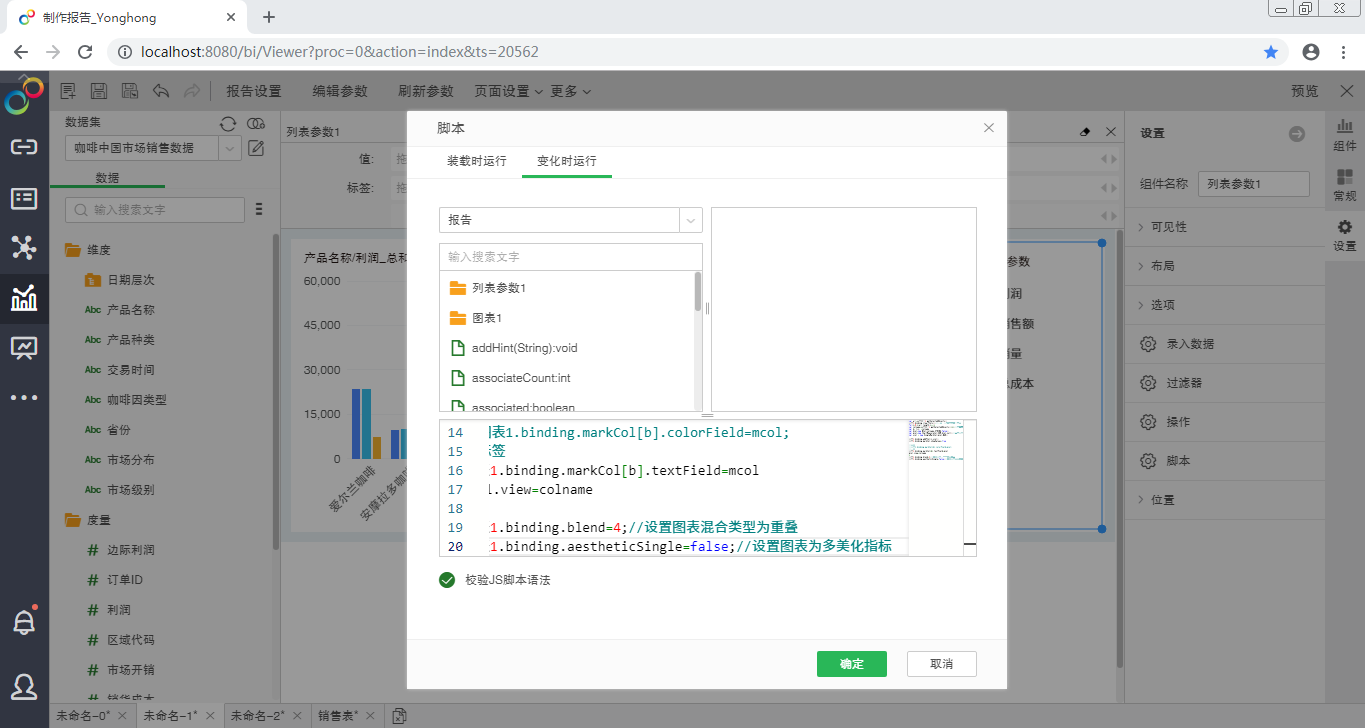Bookmark this page with star icon
The width and height of the screenshot is (1365, 728).
point(1271,52)
